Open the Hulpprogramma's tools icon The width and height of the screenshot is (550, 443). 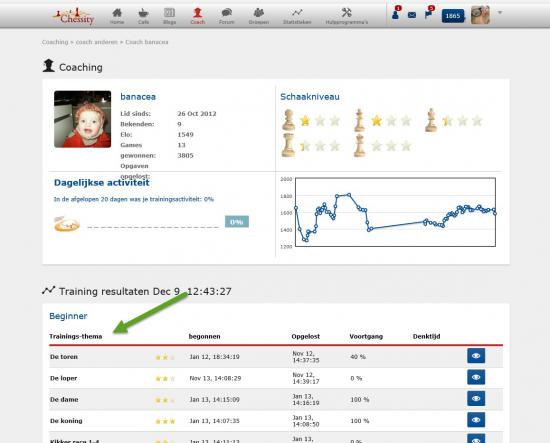tap(347, 13)
